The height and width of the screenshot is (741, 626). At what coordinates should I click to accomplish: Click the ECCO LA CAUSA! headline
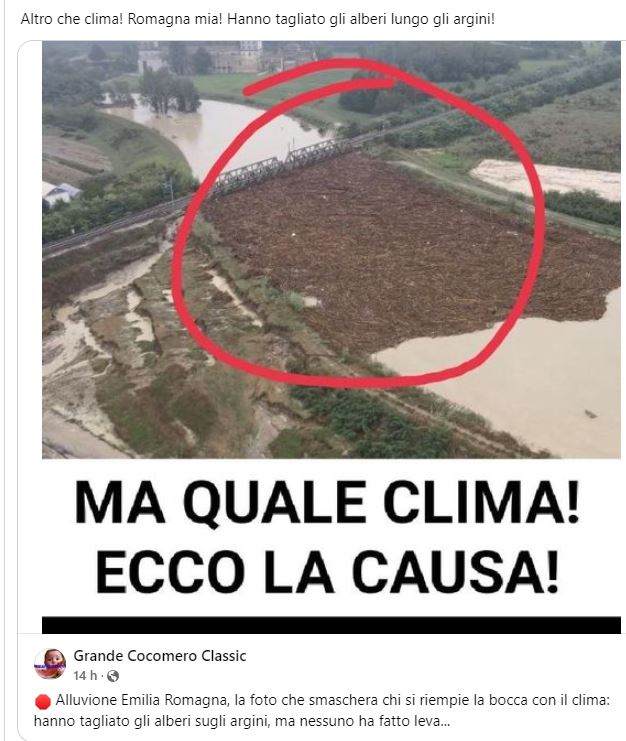327,572
